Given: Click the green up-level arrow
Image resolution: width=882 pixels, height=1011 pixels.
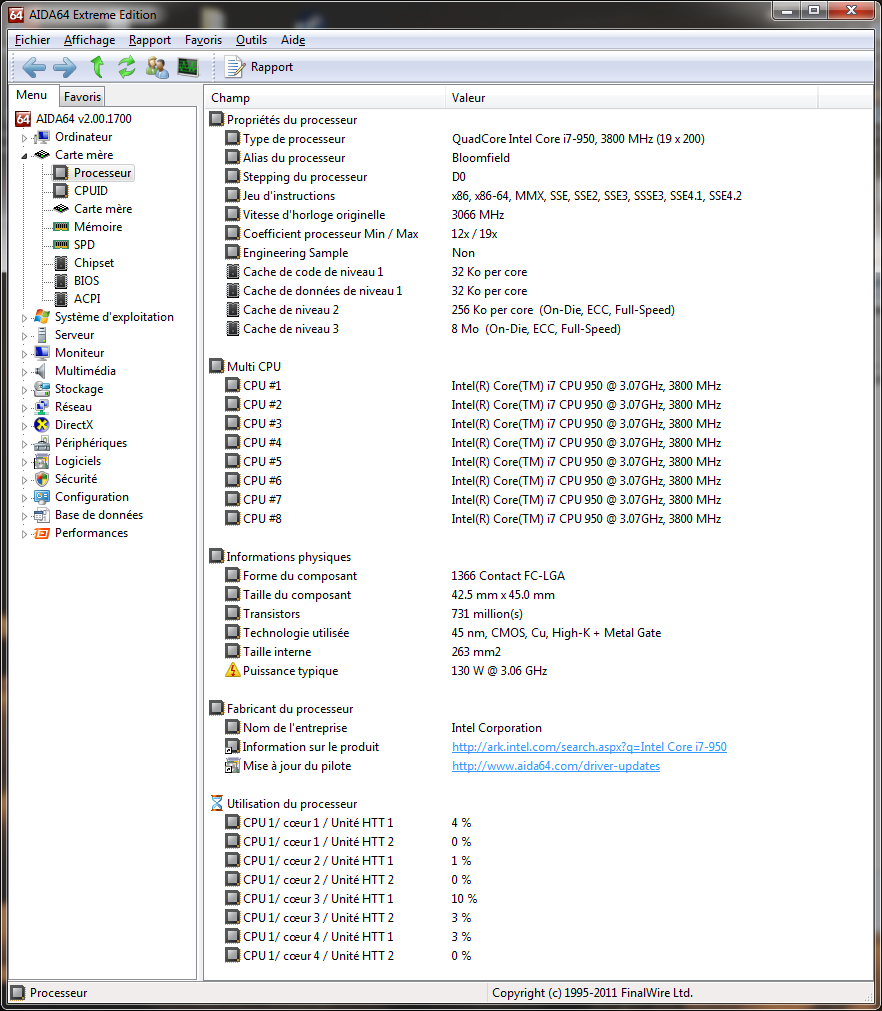Looking at the screenshot, I should tap(97, 66).
